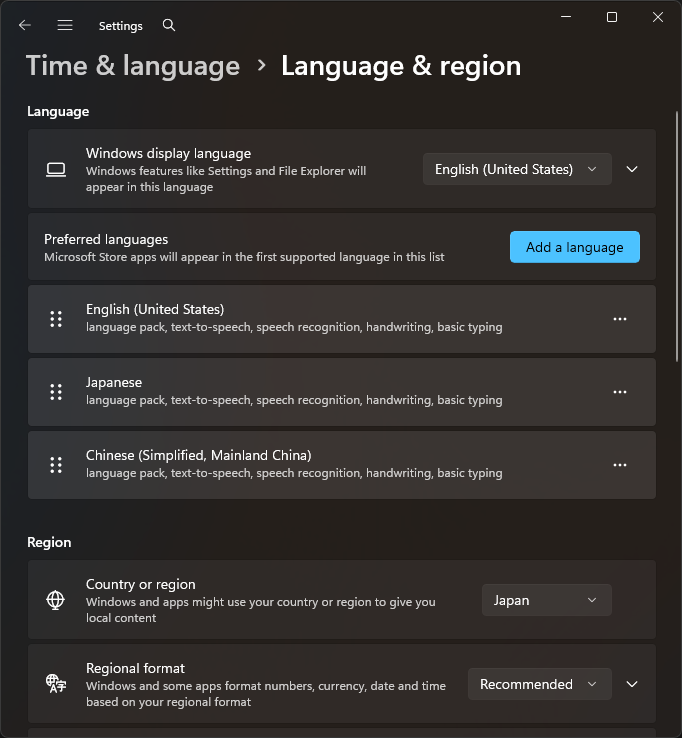Click the Regional format icon
This screenshot has height=738, width=682.
(x=56, y=683)
